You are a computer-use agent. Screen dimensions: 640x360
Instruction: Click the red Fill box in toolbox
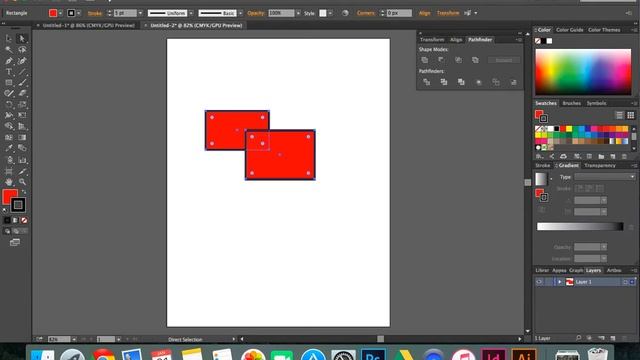10,197
